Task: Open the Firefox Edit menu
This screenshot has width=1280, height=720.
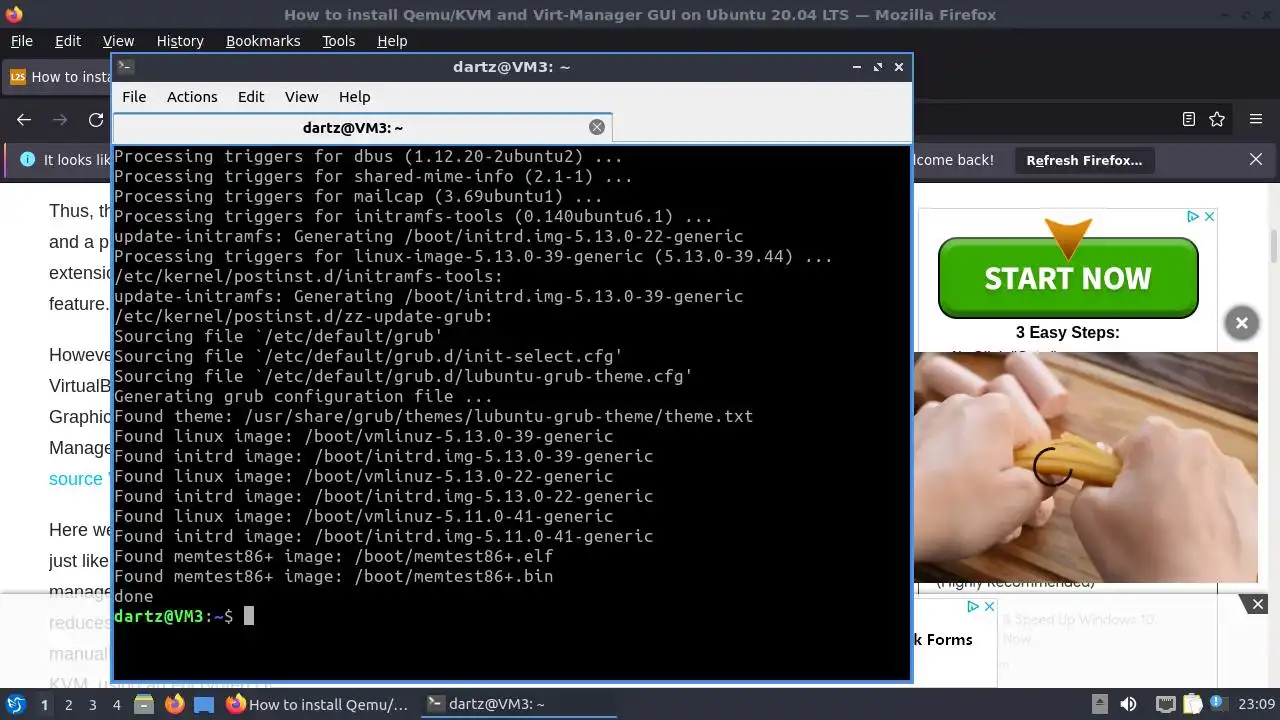Action: pyautogui.click(x=68, y=41)
